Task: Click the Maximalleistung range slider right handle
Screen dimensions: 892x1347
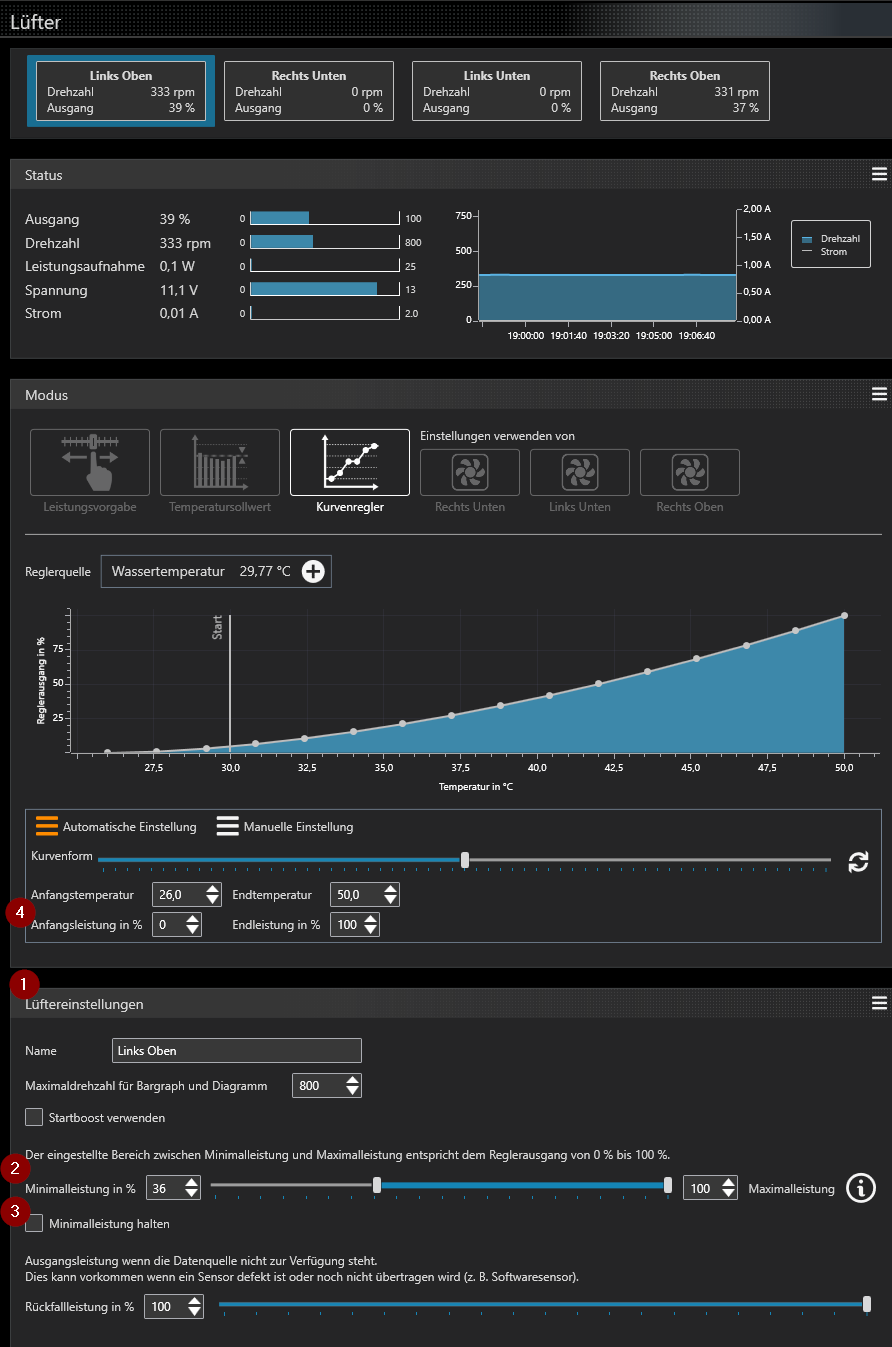Action: [x=668, y=1185]
